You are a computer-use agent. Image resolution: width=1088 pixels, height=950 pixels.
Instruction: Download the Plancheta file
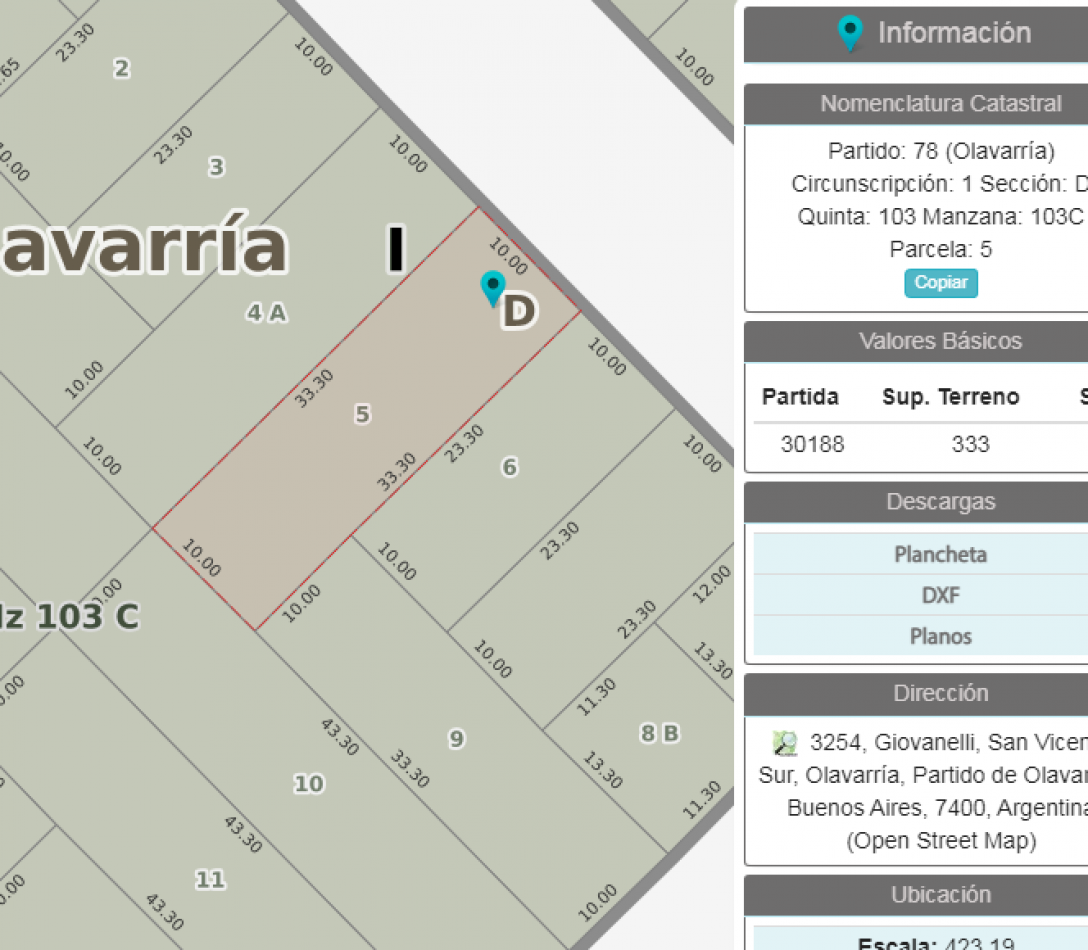tap(940, 554)
